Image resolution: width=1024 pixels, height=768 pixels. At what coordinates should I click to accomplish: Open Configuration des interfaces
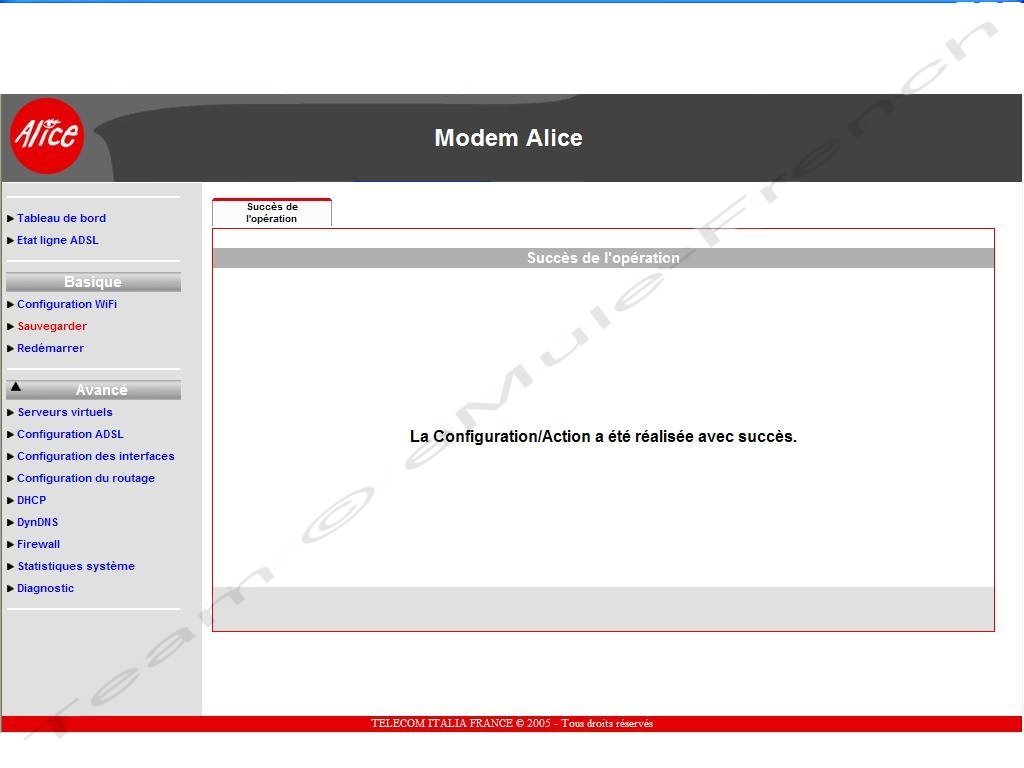click(95, 456)
